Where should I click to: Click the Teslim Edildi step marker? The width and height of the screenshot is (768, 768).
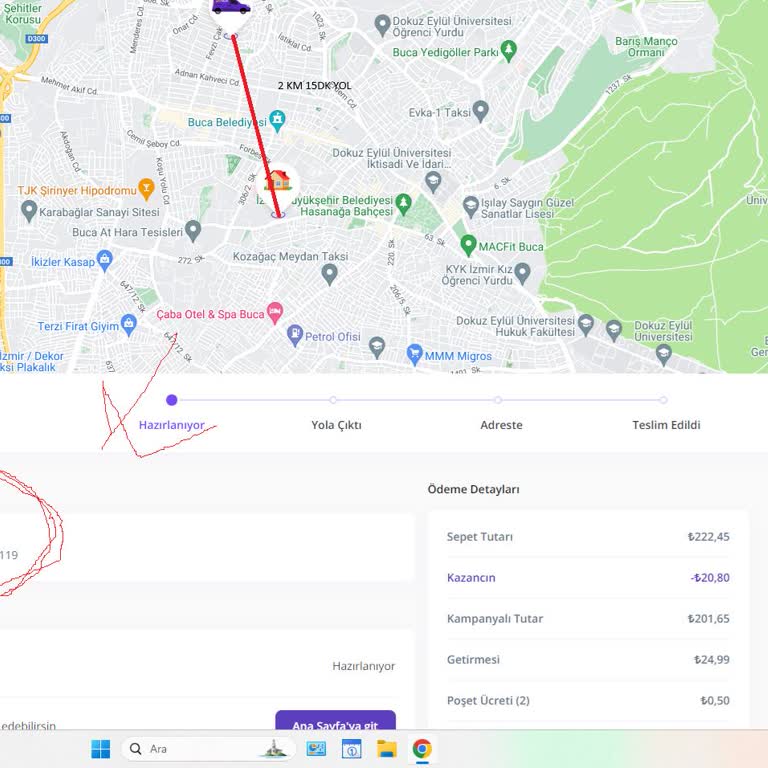[x=663, y=400]
